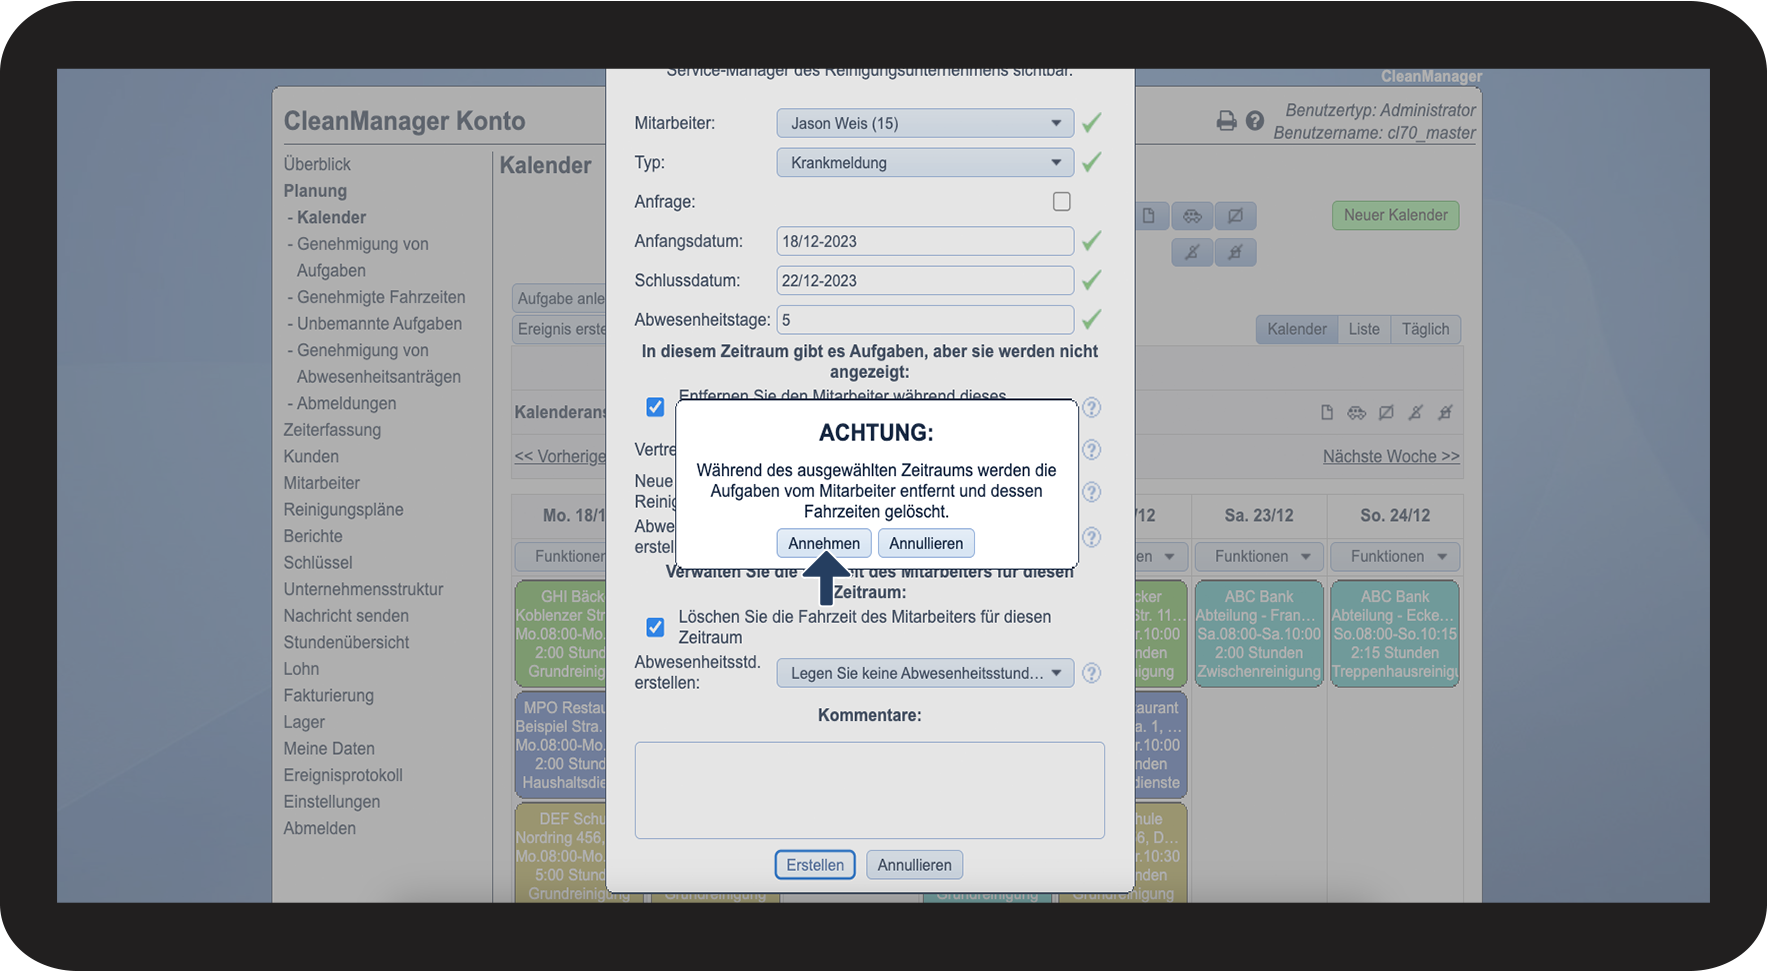Open the ABC Bank task card under Sa. 23/12
This screenshot has height=971, width=1767.
tap(1259, 634)
